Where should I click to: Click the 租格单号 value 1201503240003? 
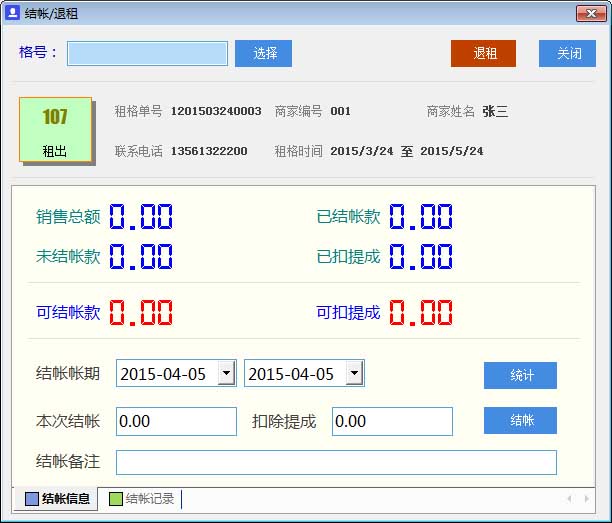(216, 111)
